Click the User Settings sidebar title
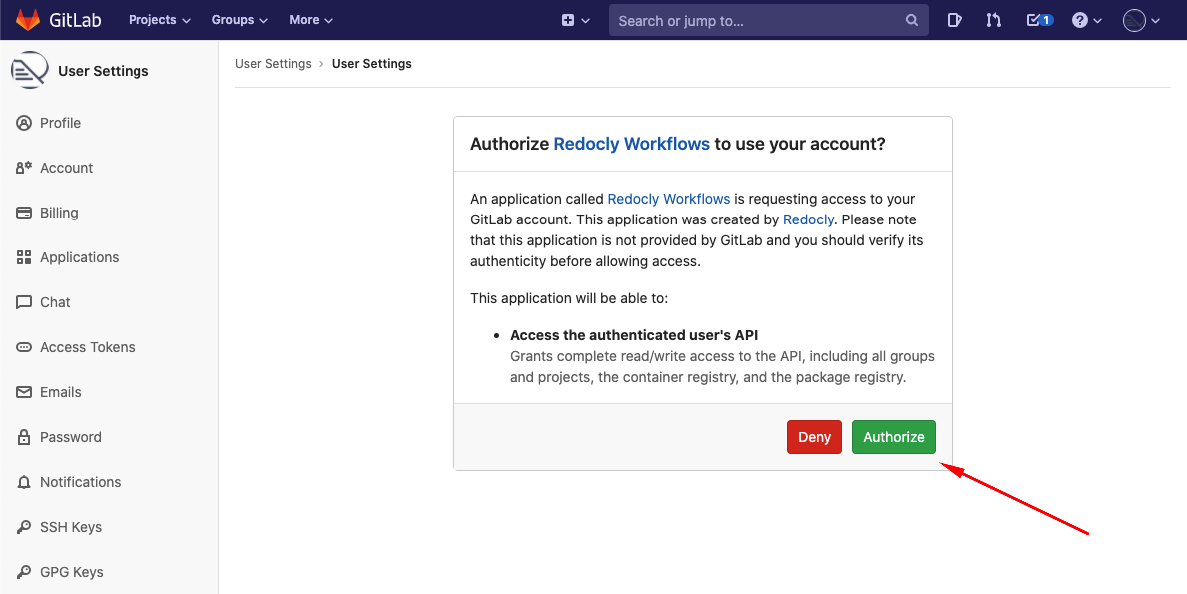Screen dimensions: 1187x594 pos(103,71)
